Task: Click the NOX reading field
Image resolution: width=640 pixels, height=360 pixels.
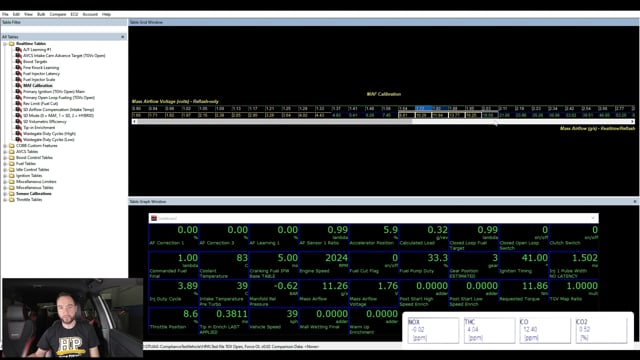Action: point(433,330)
